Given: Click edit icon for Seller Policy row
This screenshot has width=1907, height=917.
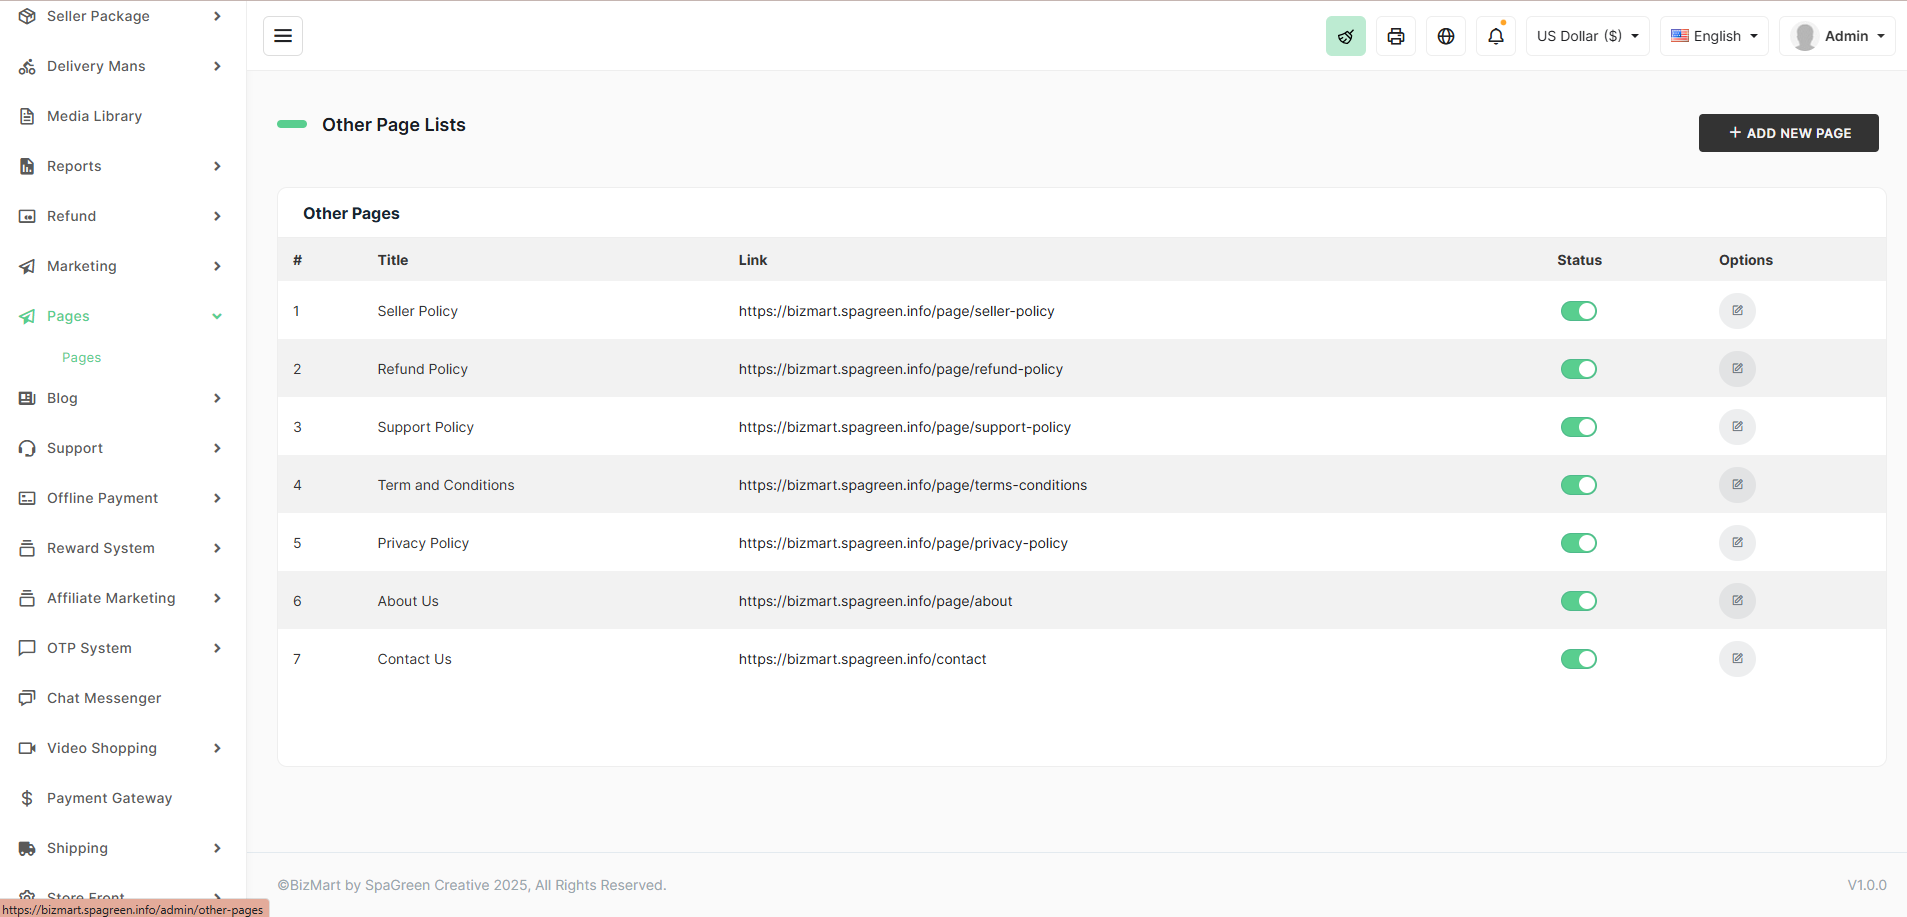Looking at the screenshot, I should point(1737,311).
